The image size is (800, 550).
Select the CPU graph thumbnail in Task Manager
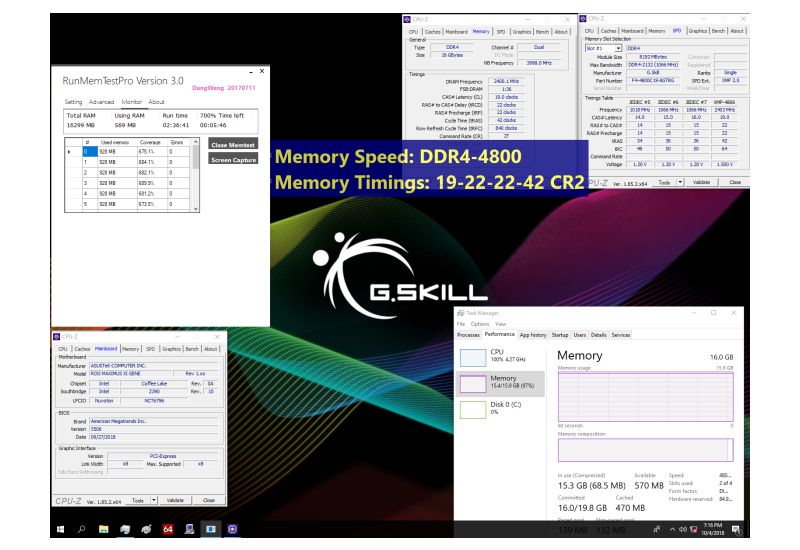[499, 356]
